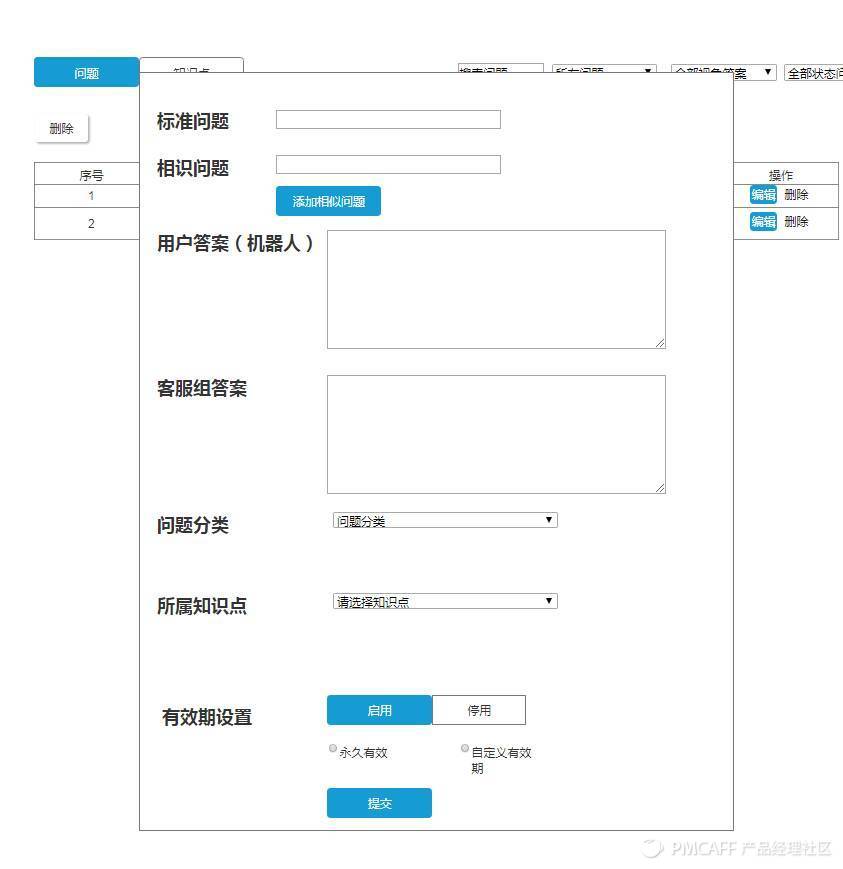843x869 pixels.
Task: Open the 全部状态问题 dropdown
Action: [810, 71]
